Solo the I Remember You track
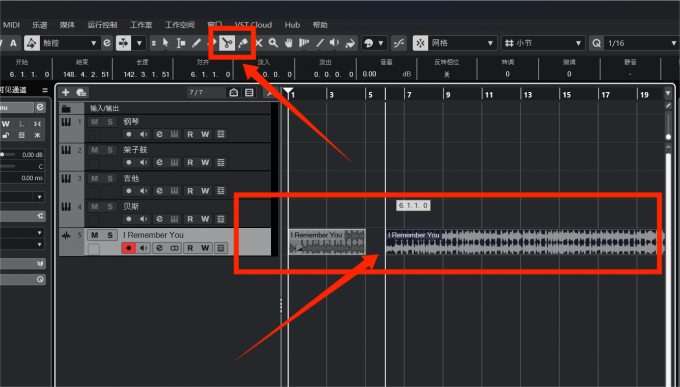This screenshot has height=387, width=680. (x=110, y=235)
